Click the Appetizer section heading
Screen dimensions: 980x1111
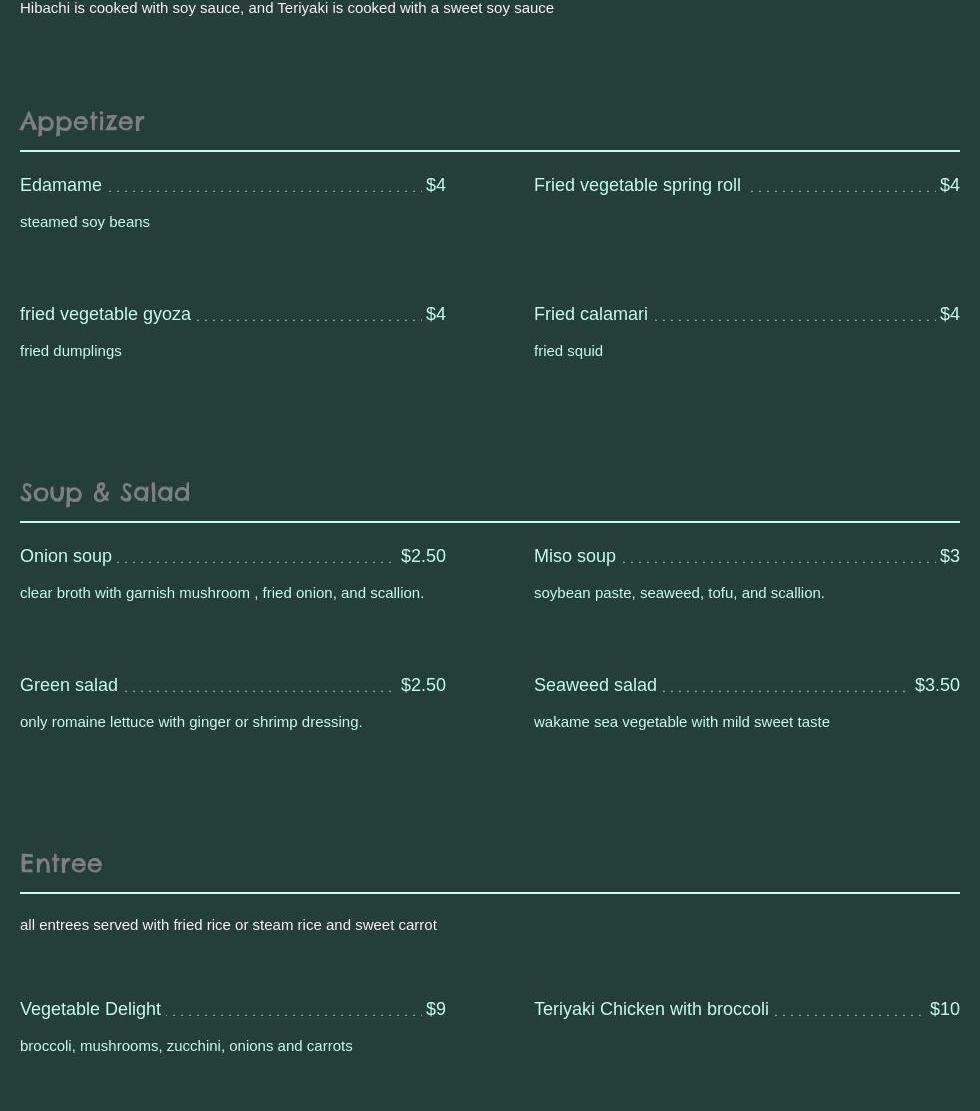click(82, 121)
